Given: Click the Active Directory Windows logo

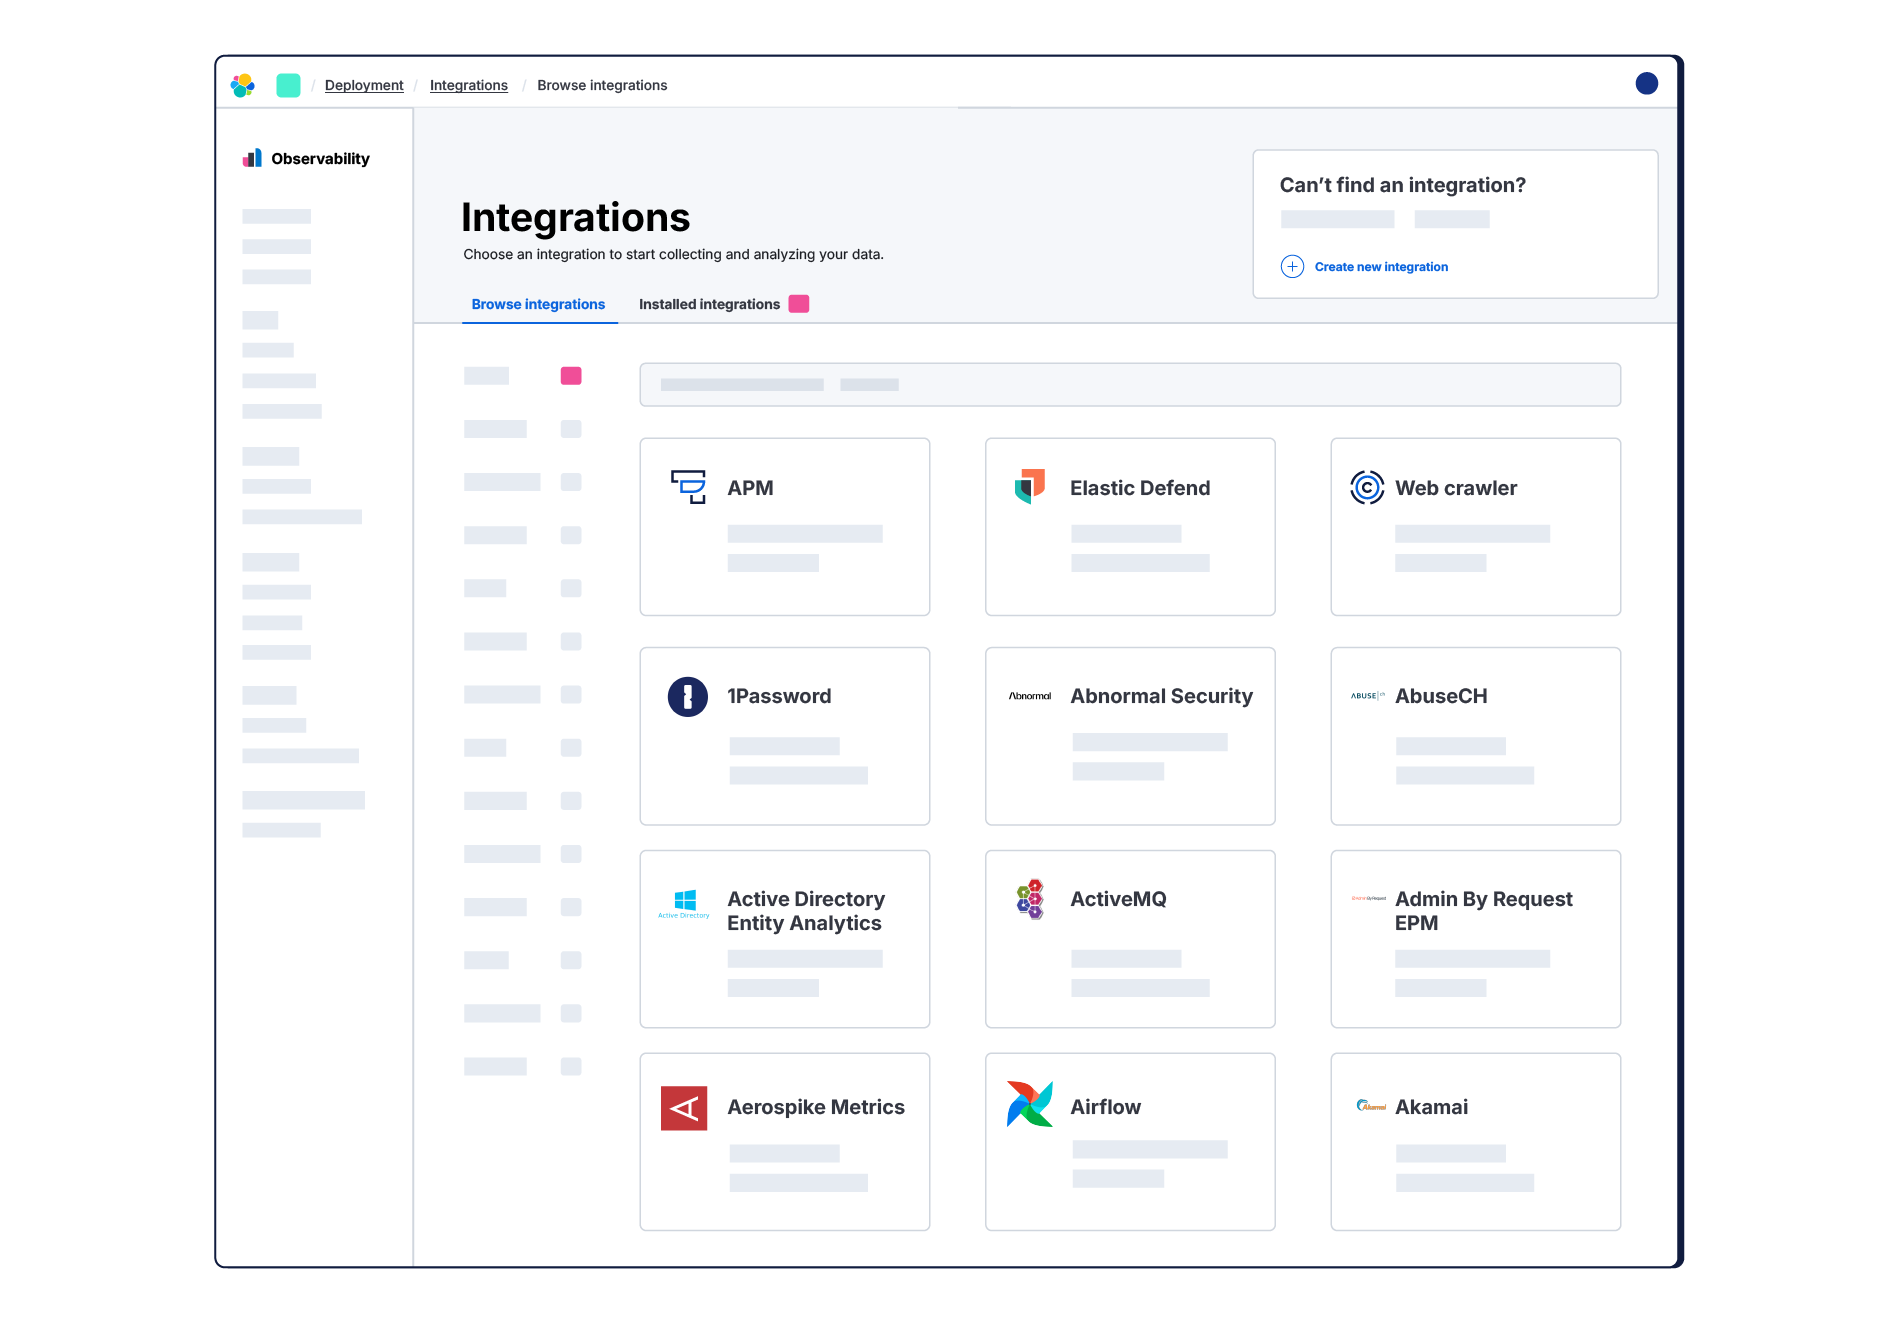Looking at the screenshot, I should [684, 903].
